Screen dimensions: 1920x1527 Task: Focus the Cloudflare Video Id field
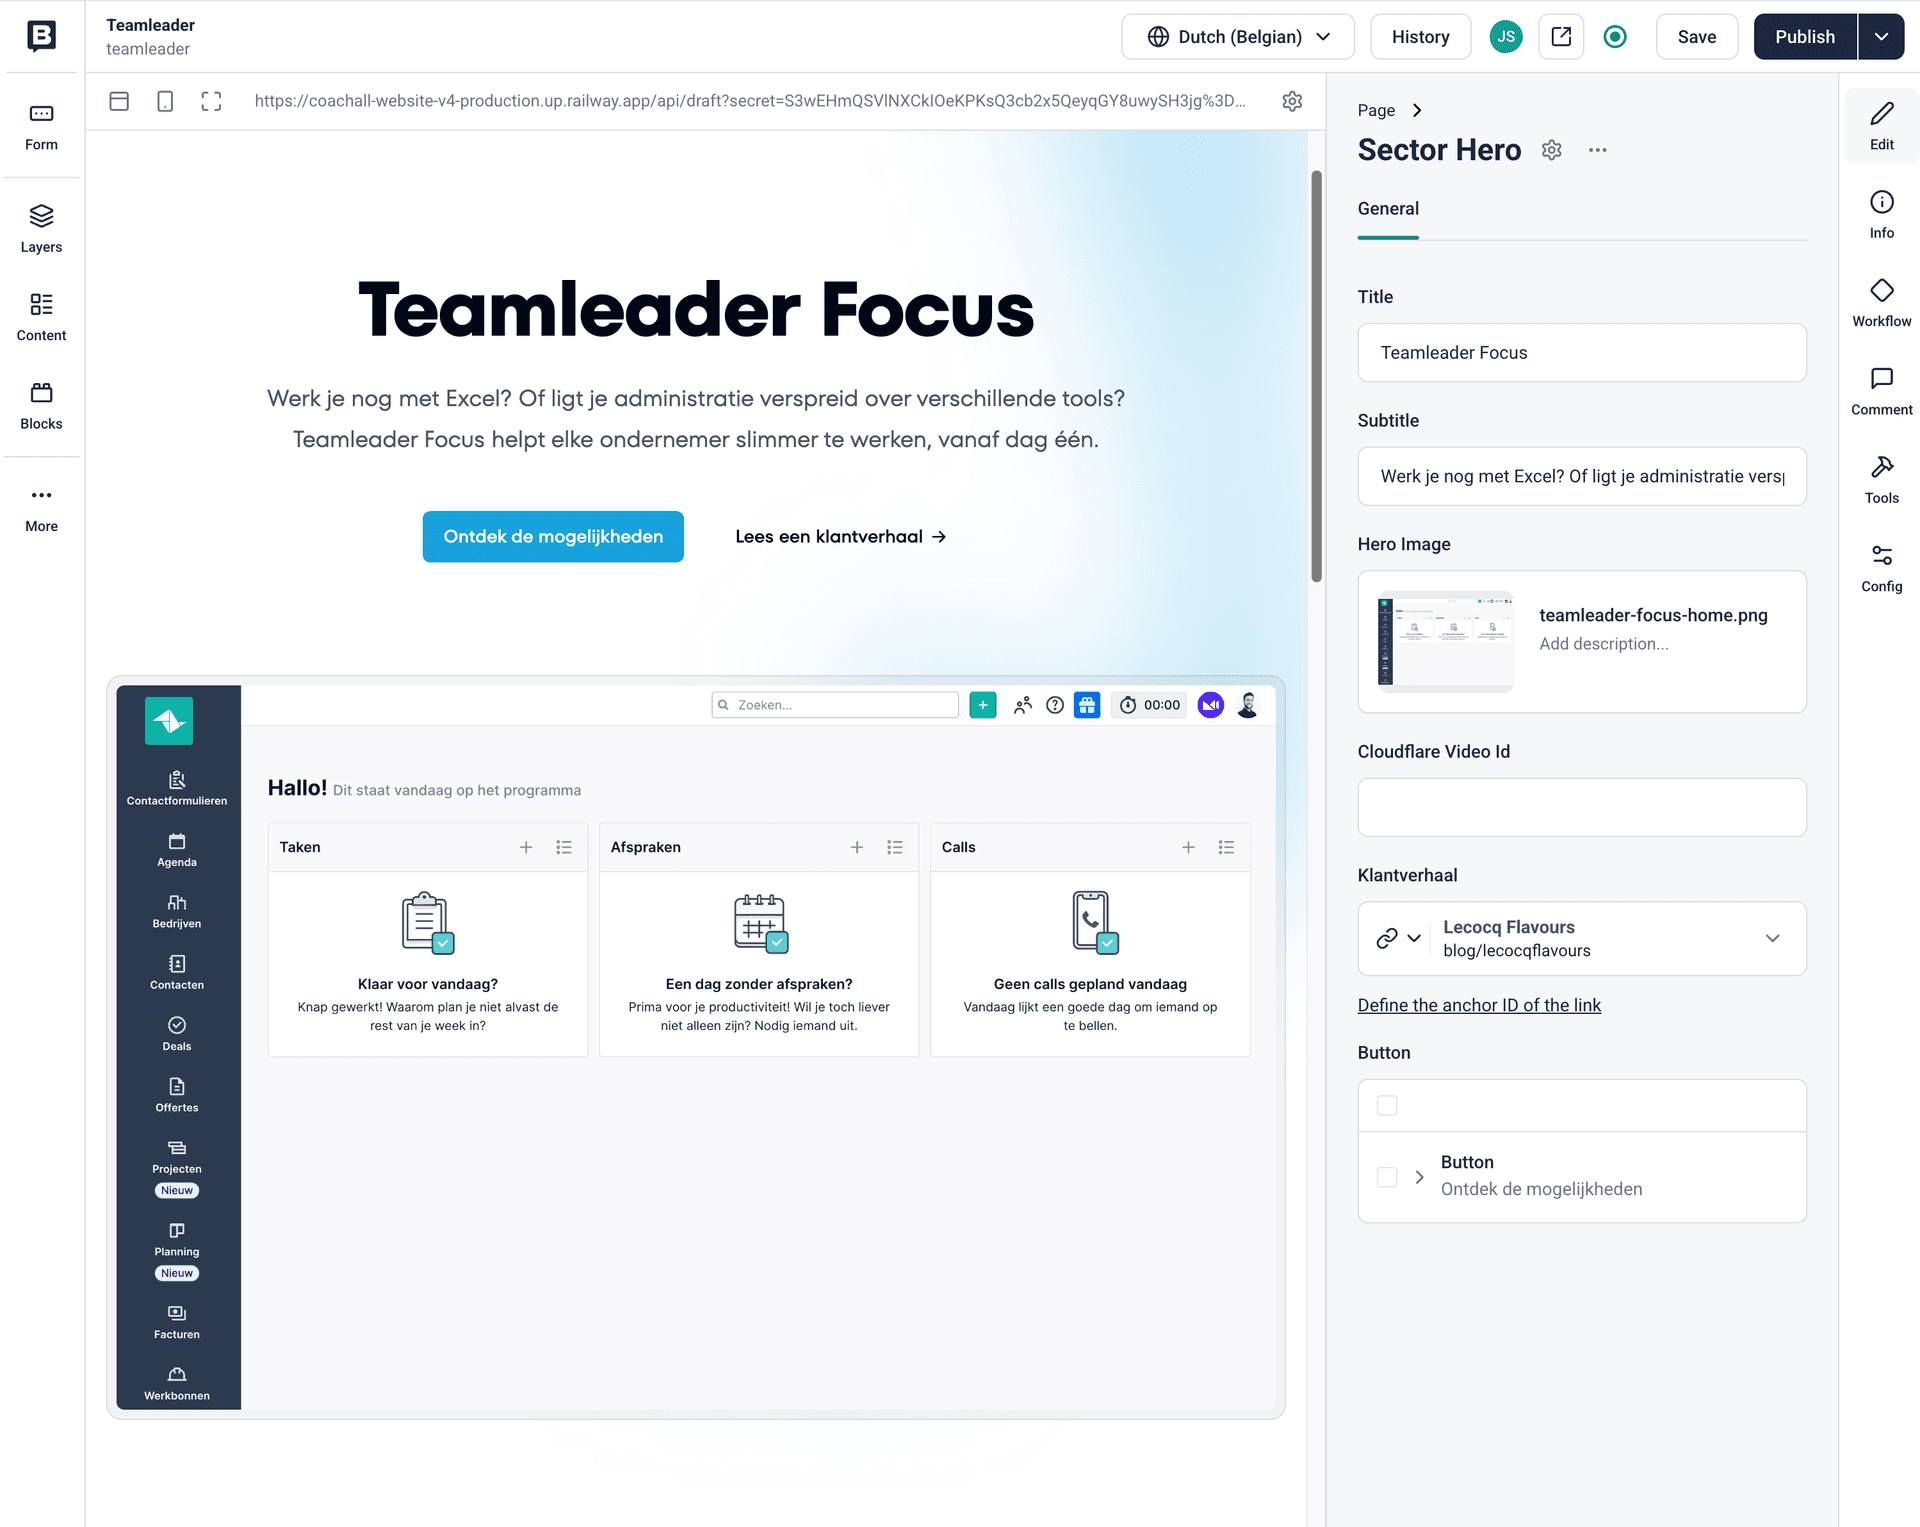(x=1582, y=807)
